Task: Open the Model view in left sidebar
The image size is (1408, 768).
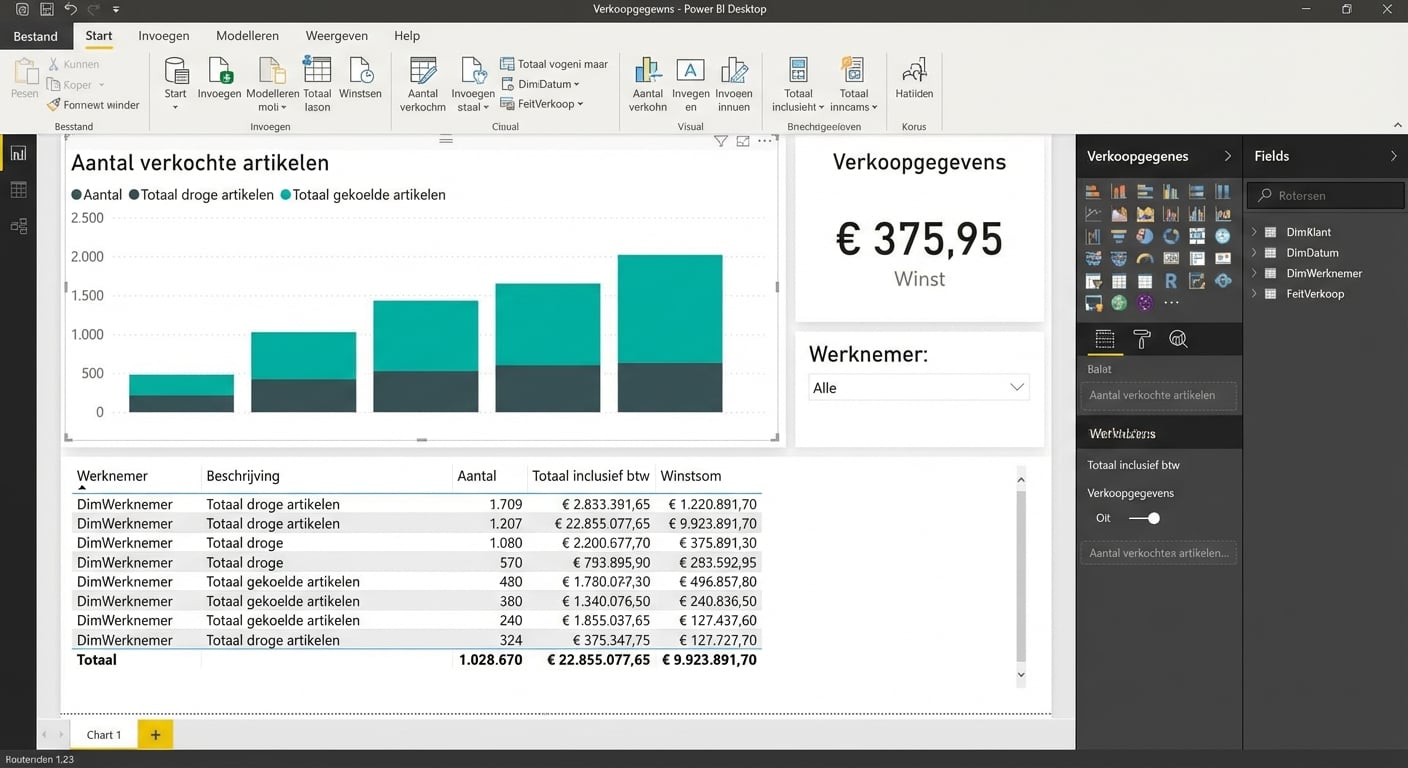Action: coord(18,226)
